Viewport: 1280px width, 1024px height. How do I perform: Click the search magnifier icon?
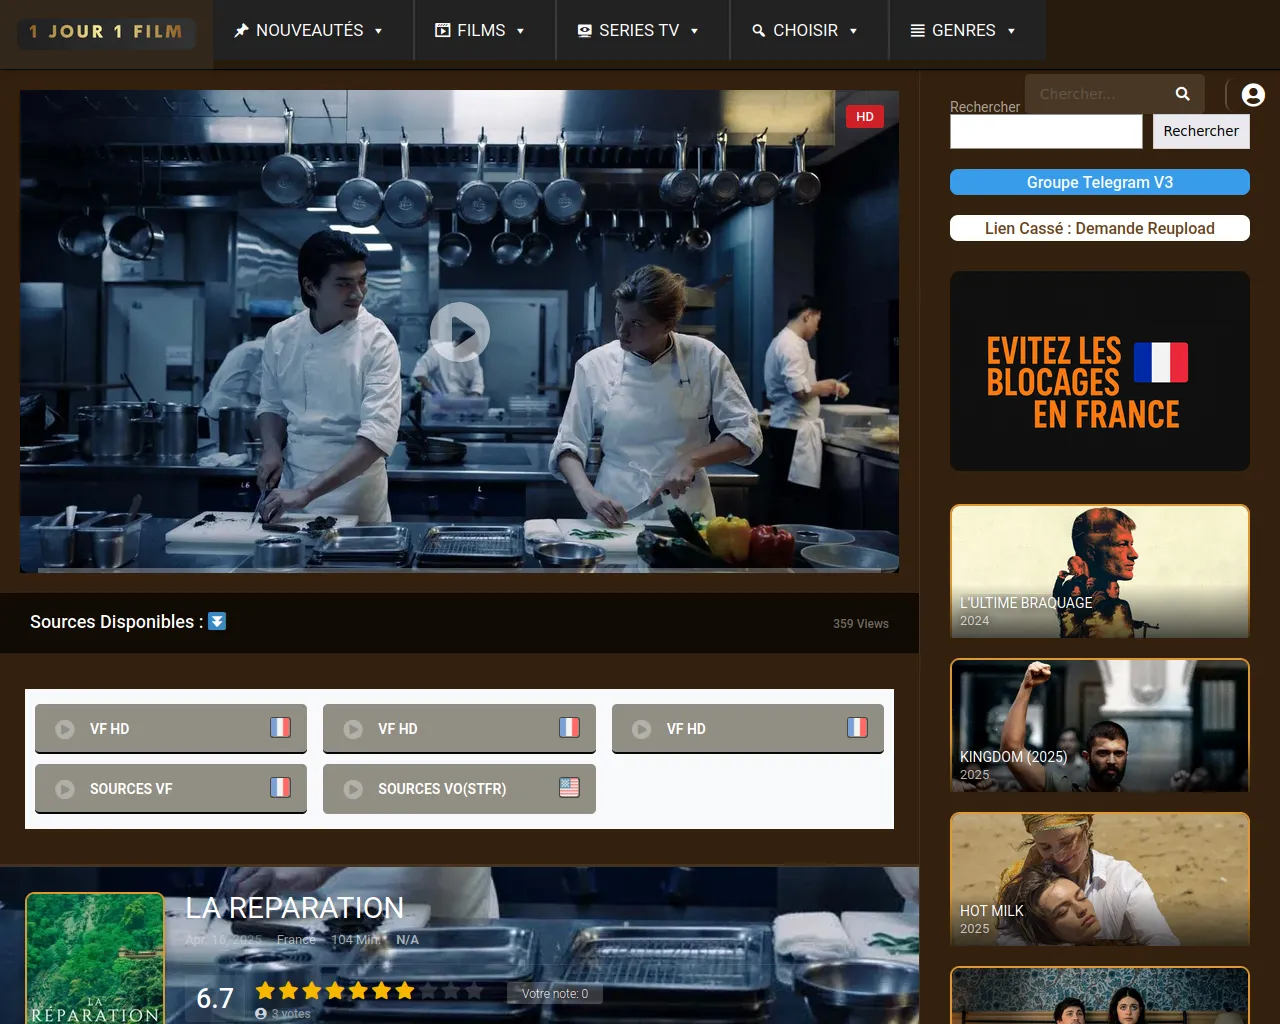(1182, 94)
